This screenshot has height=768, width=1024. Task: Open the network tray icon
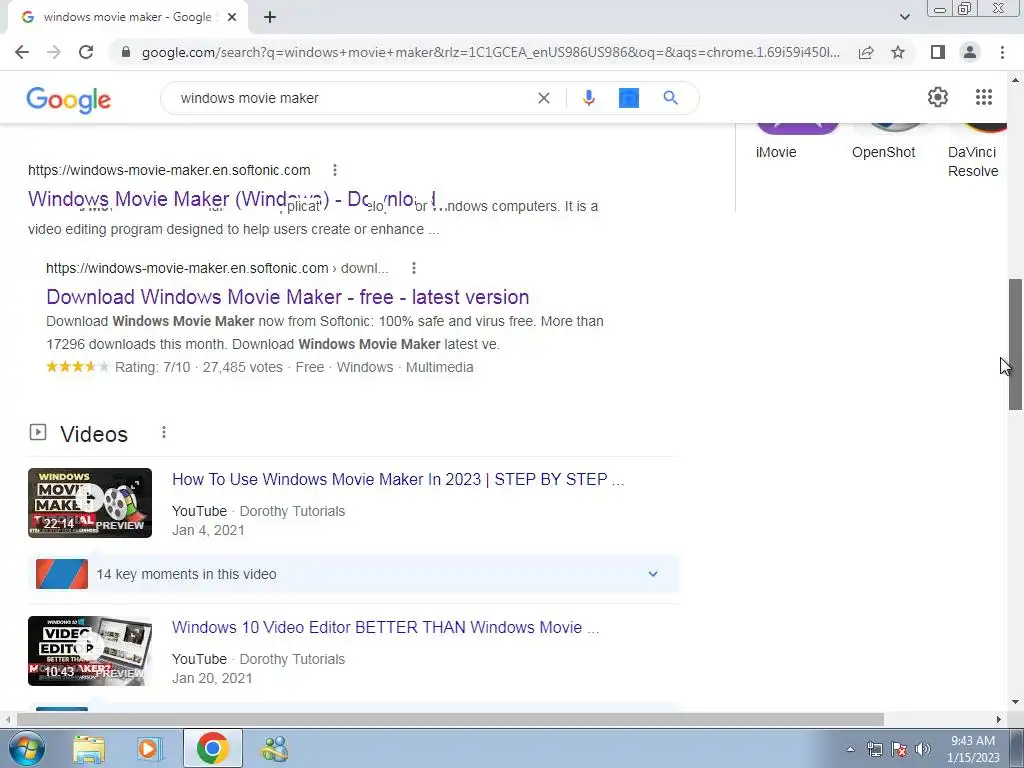click(x=874, y=749)
